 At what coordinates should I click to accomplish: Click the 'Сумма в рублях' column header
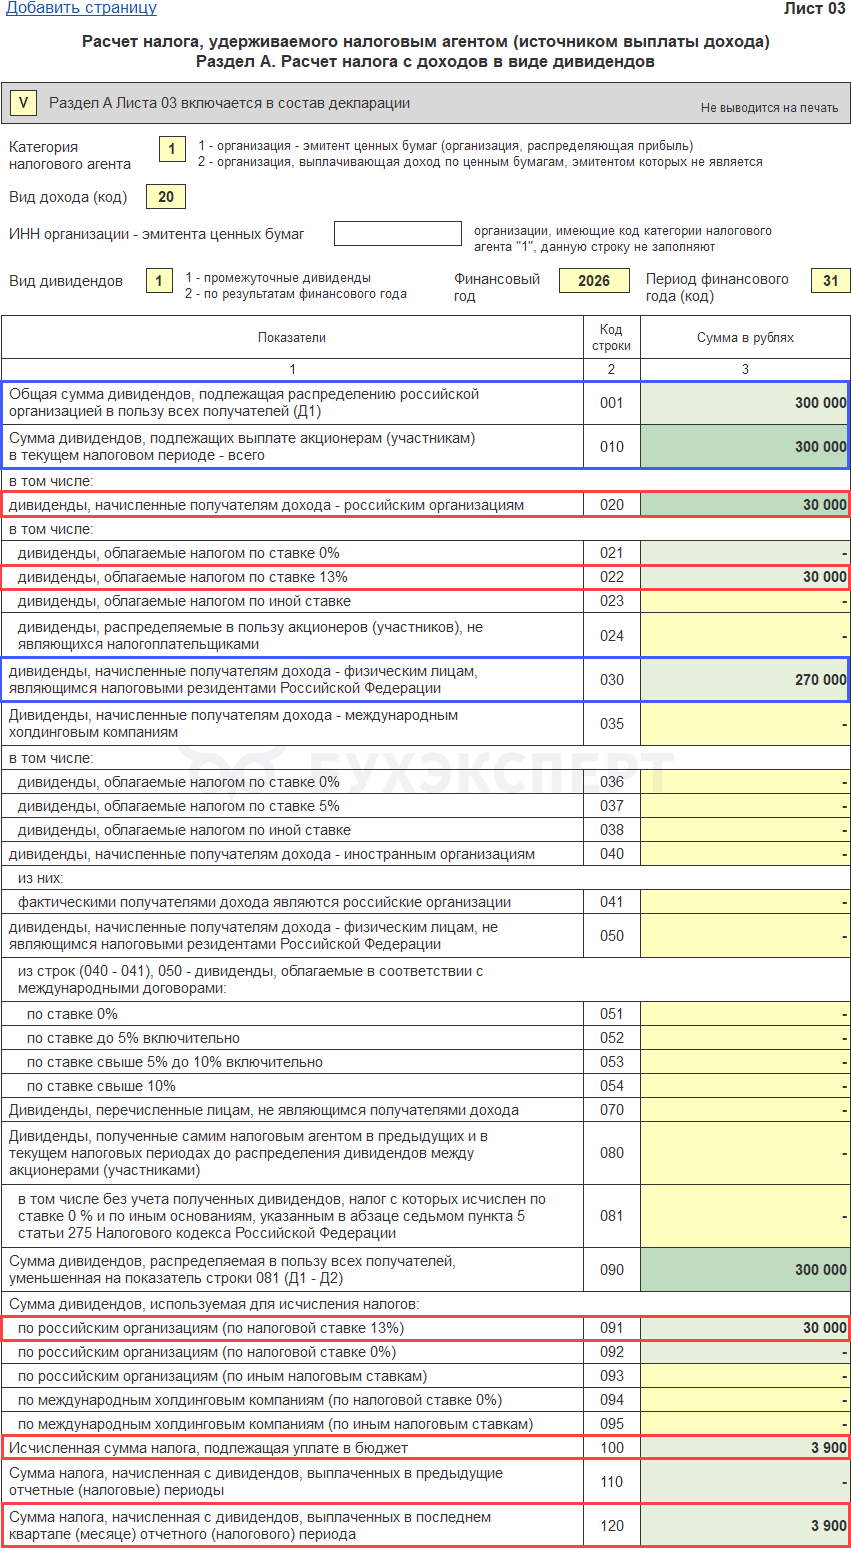click(x=745, y=338)
